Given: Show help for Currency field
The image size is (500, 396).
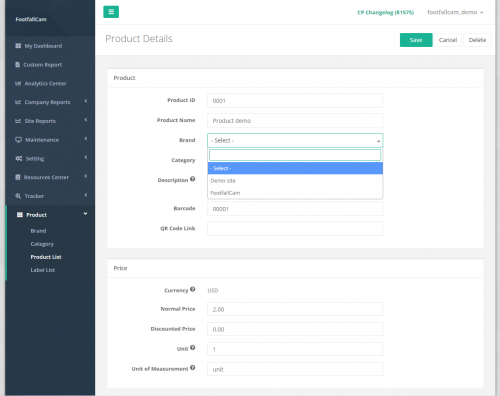Looking at the screenshot, I should [x=193, y=289].
